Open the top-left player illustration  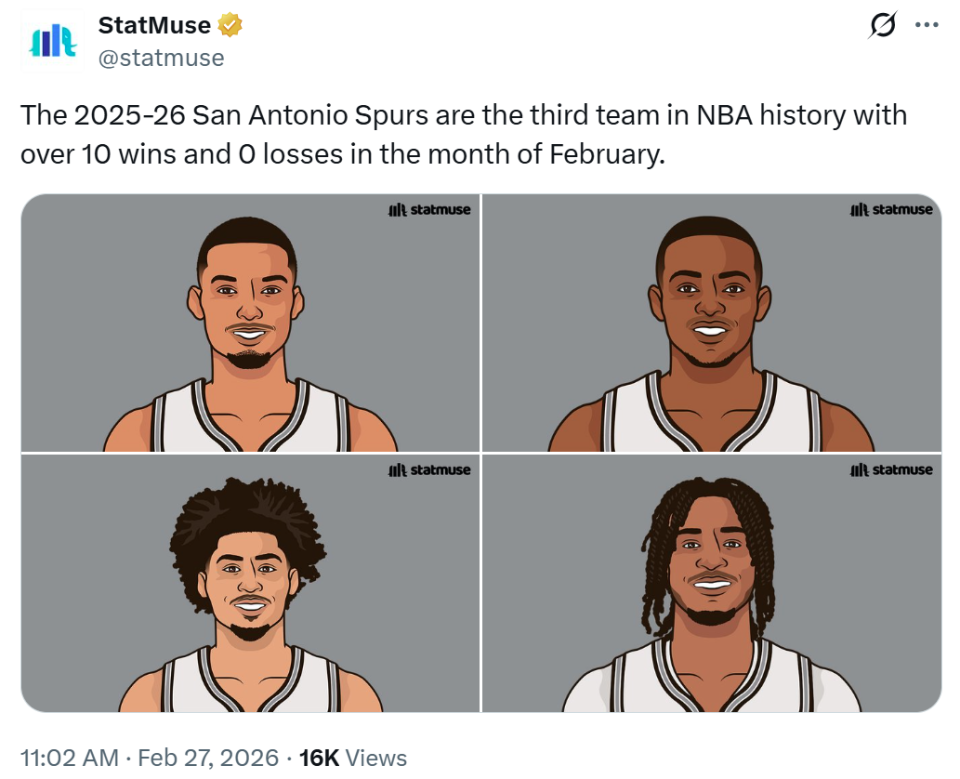click(x=250, y=323)
